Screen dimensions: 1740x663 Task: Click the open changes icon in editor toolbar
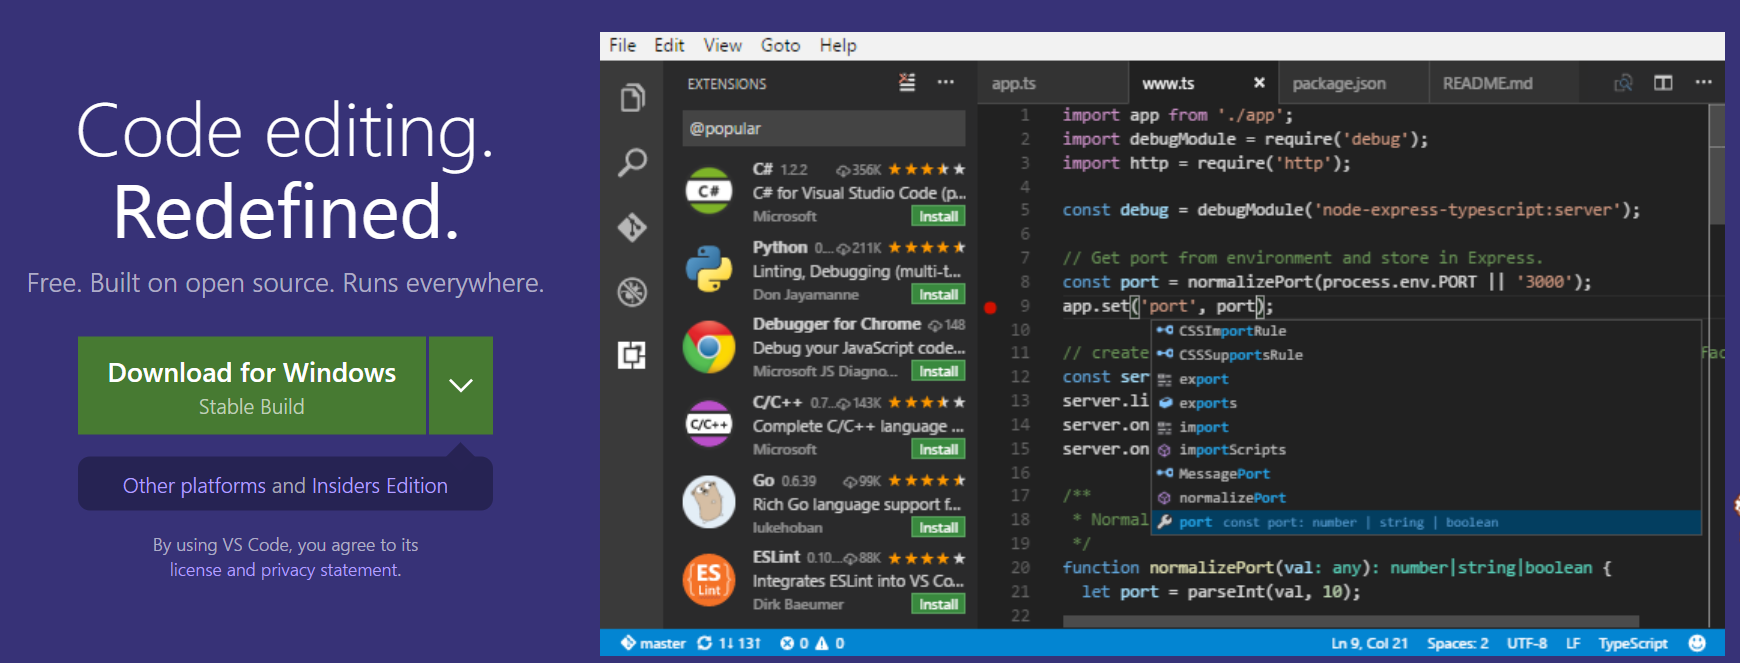[1623, 83]
